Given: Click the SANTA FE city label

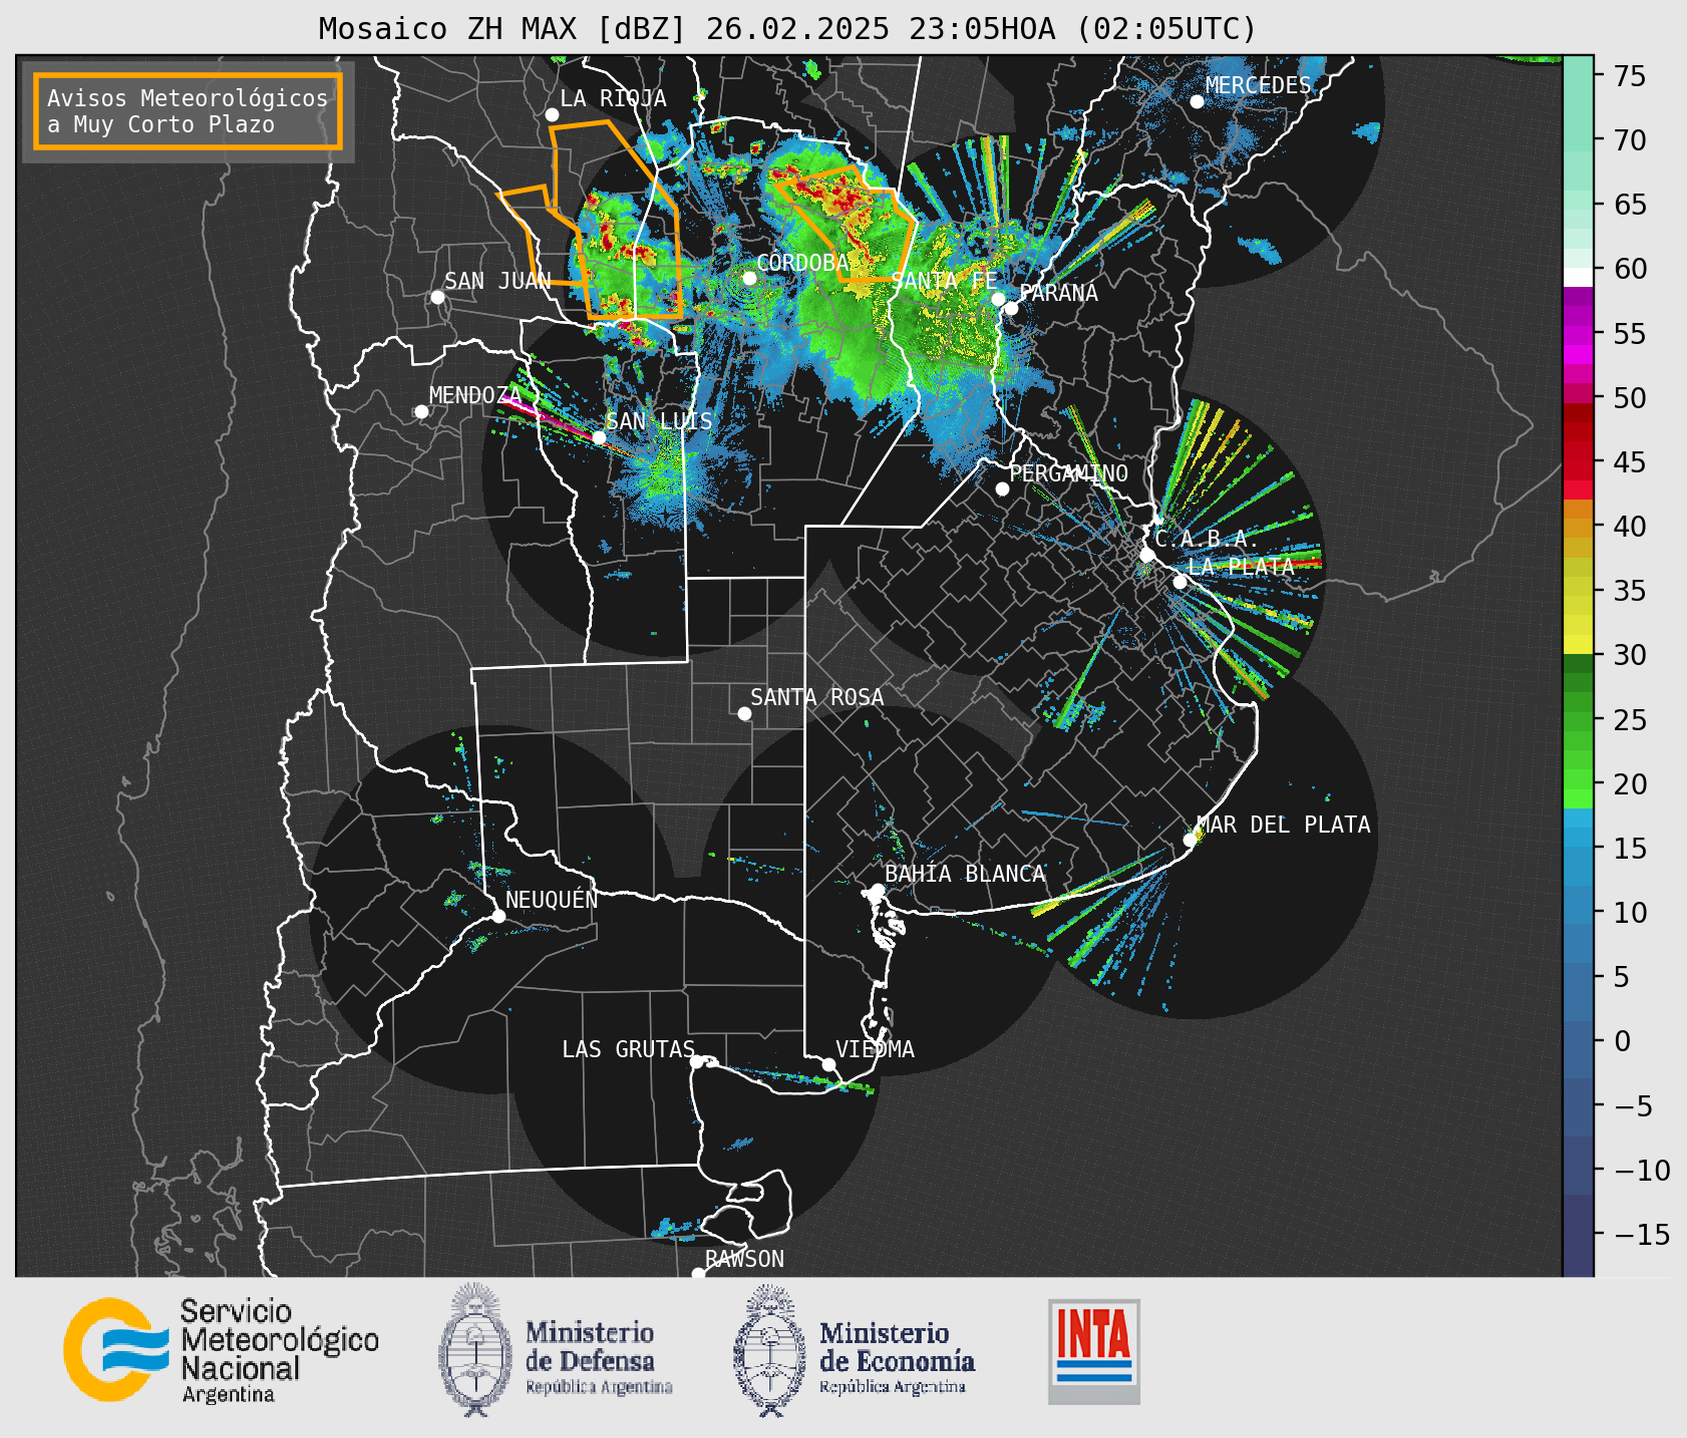Looking at the screenshot, I should tap(945, 281).
